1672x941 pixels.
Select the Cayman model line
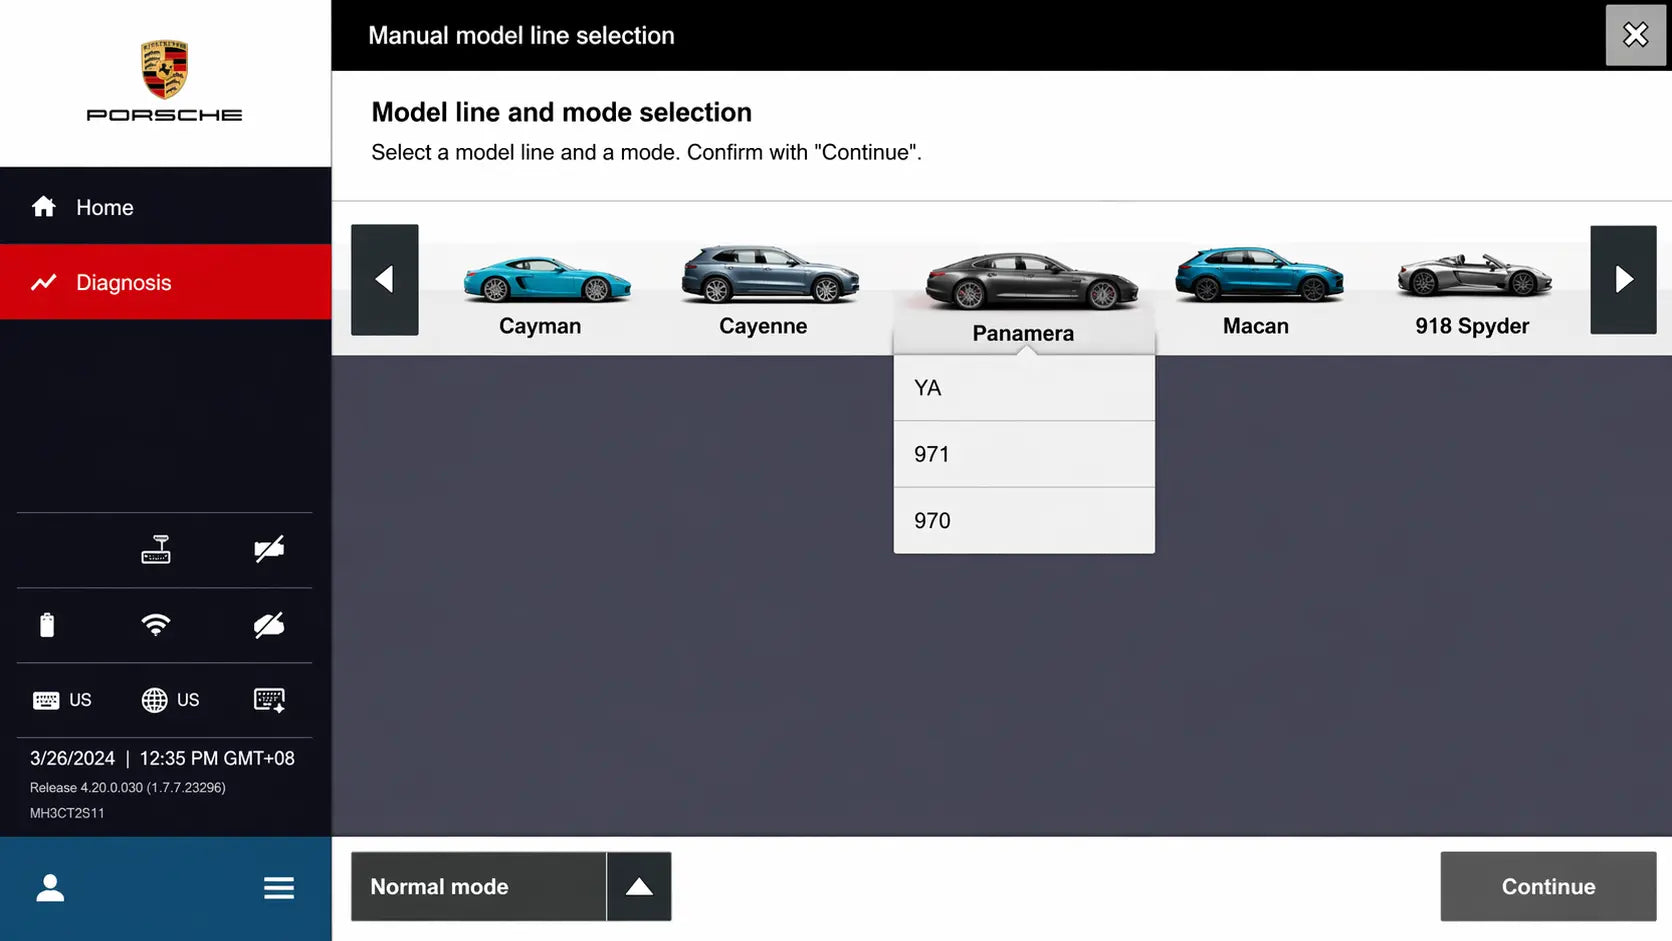point(545,295)
